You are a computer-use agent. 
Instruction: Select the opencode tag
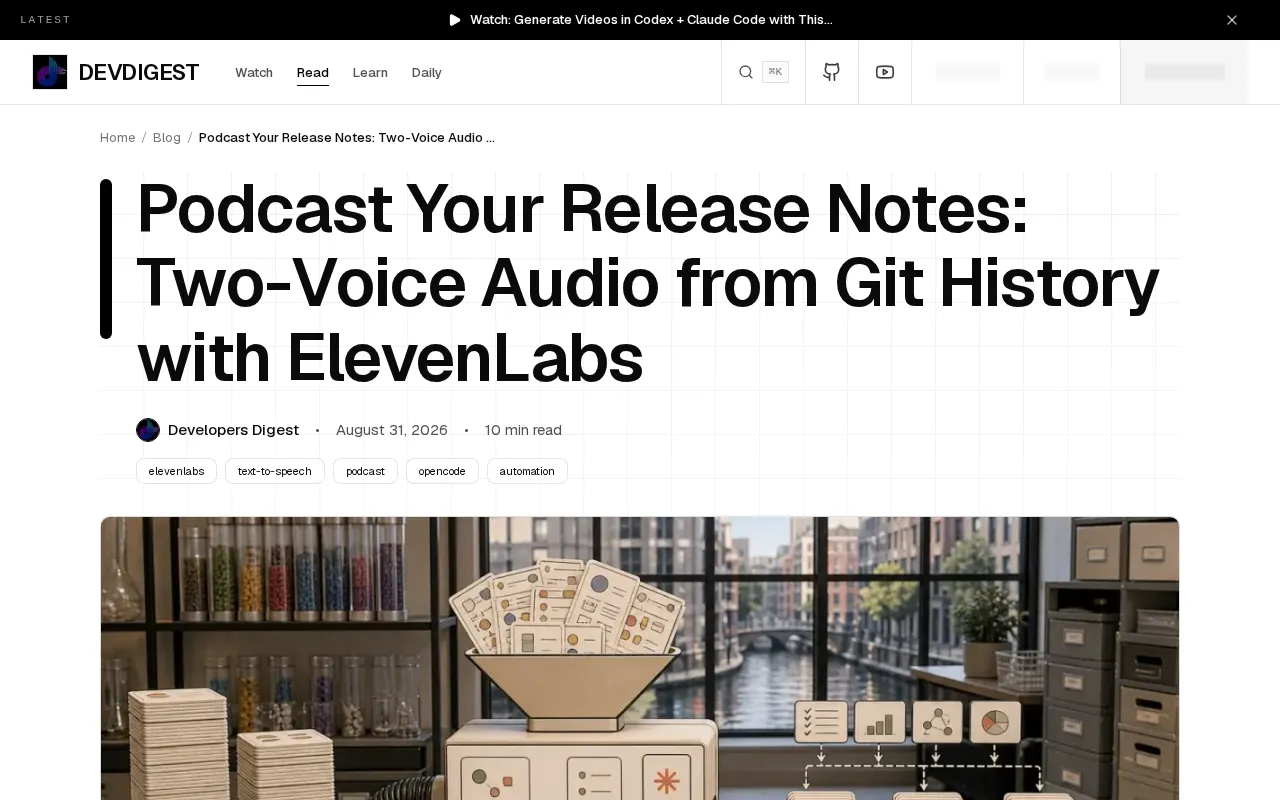point(442,471)
